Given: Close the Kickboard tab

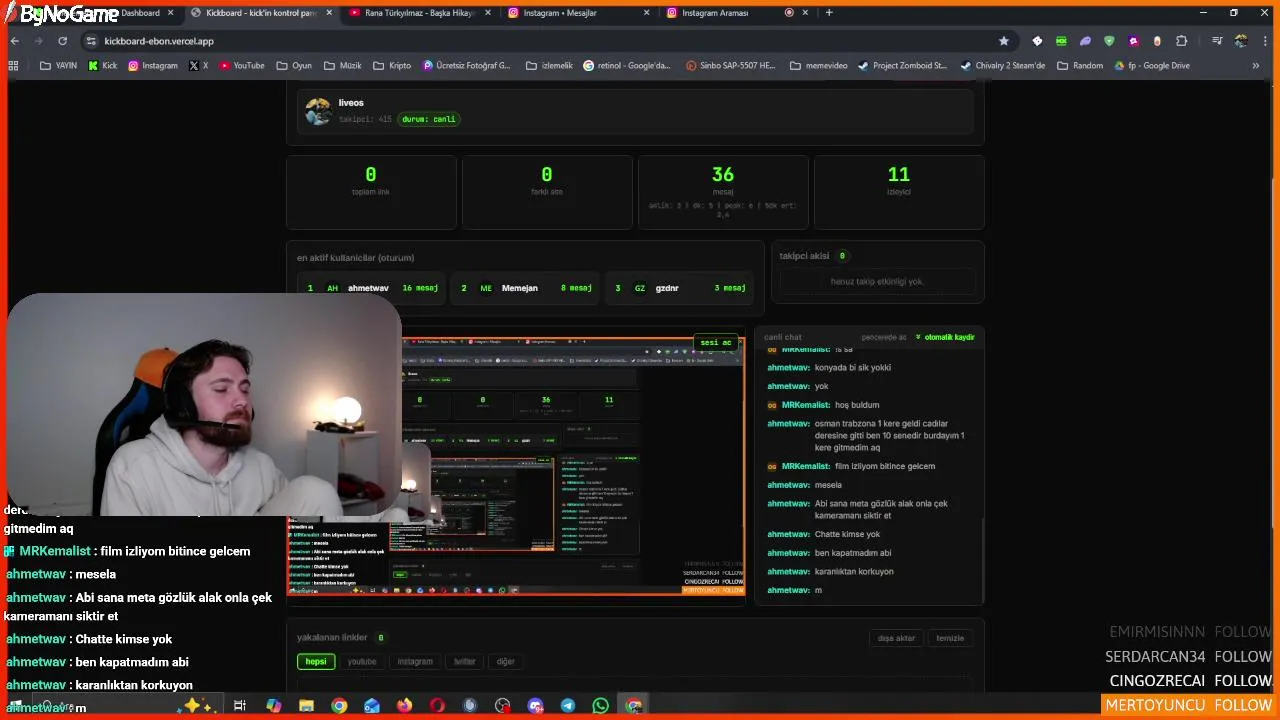Looking at the screenshot, I should 330,13.
